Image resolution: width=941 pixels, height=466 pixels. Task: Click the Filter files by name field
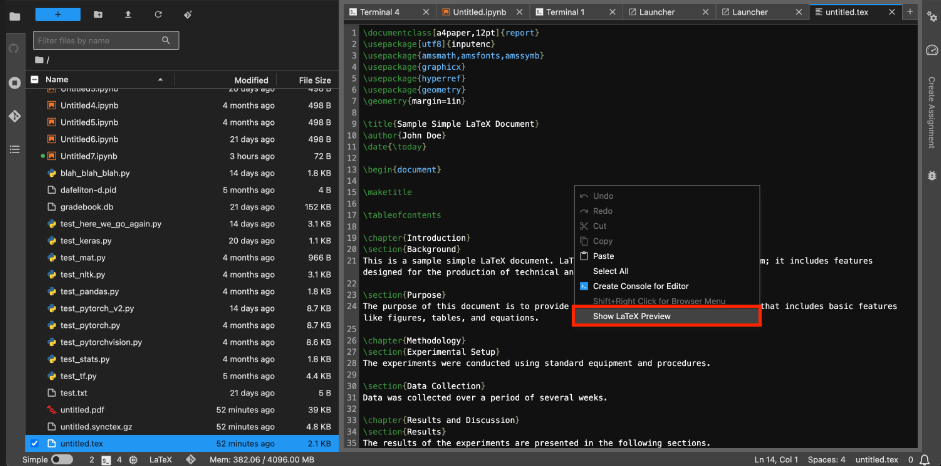click(x=106, y=41)
